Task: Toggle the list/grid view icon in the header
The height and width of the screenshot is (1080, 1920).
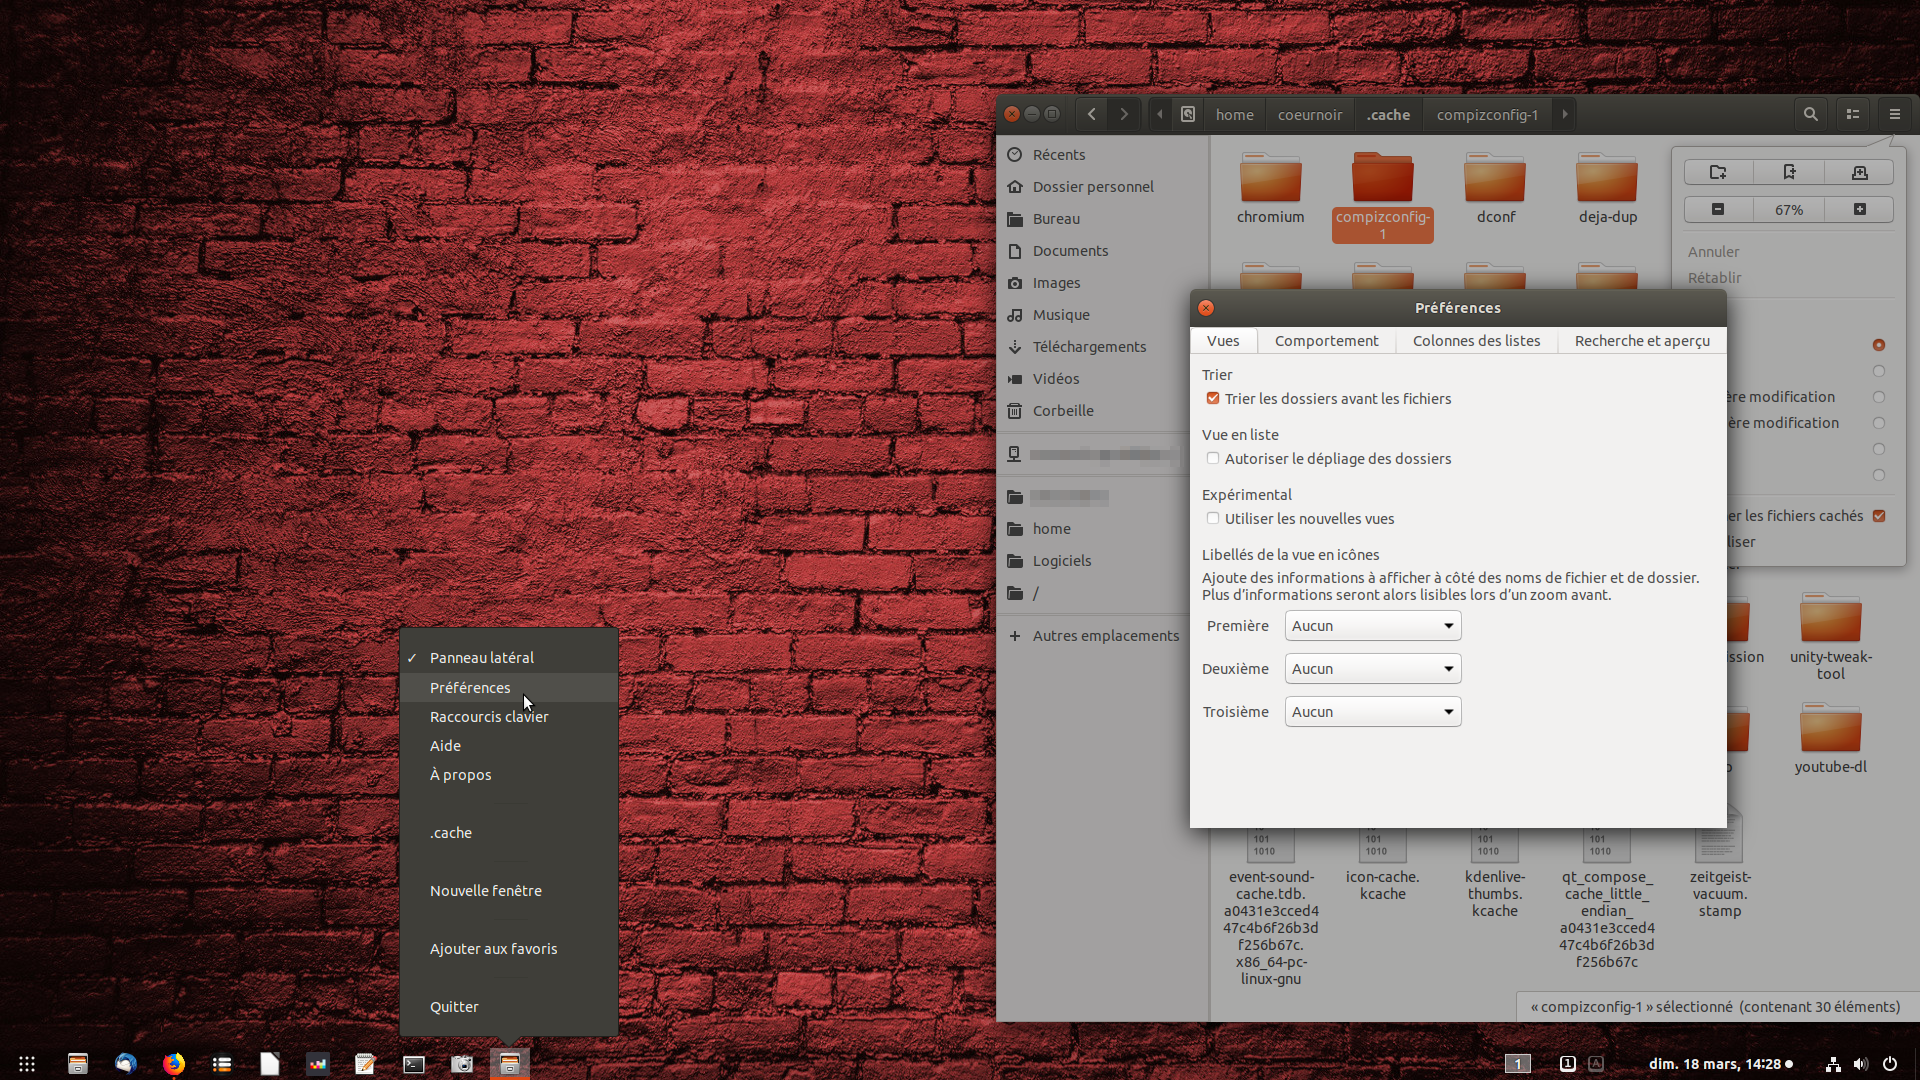Action: (x=1853, y=114)
